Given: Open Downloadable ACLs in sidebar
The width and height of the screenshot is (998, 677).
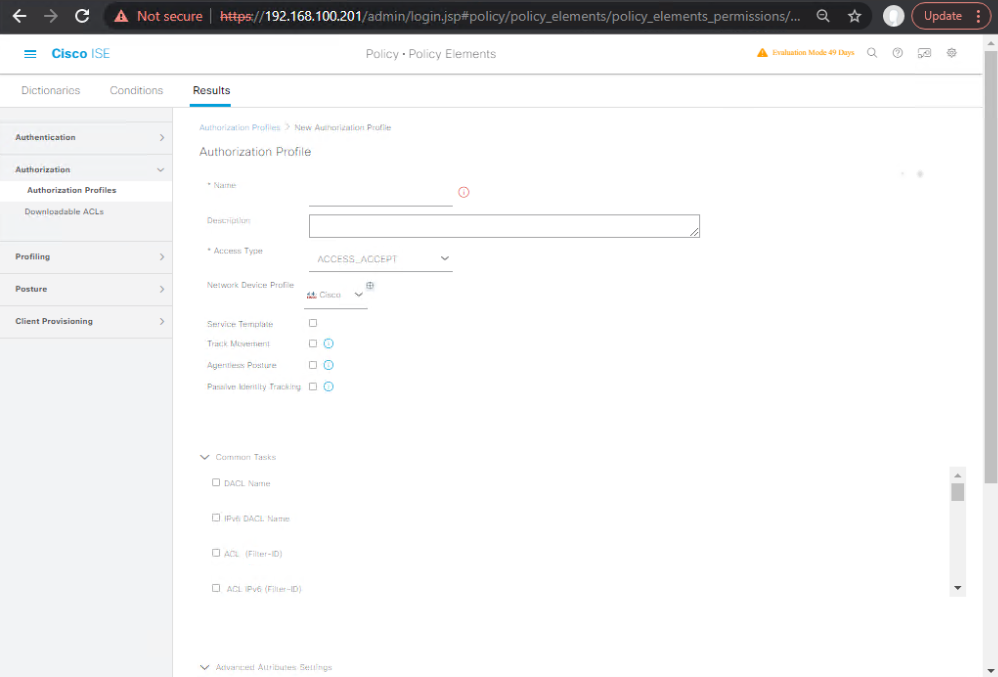Looking at the screenshot, I should [64, 212].
